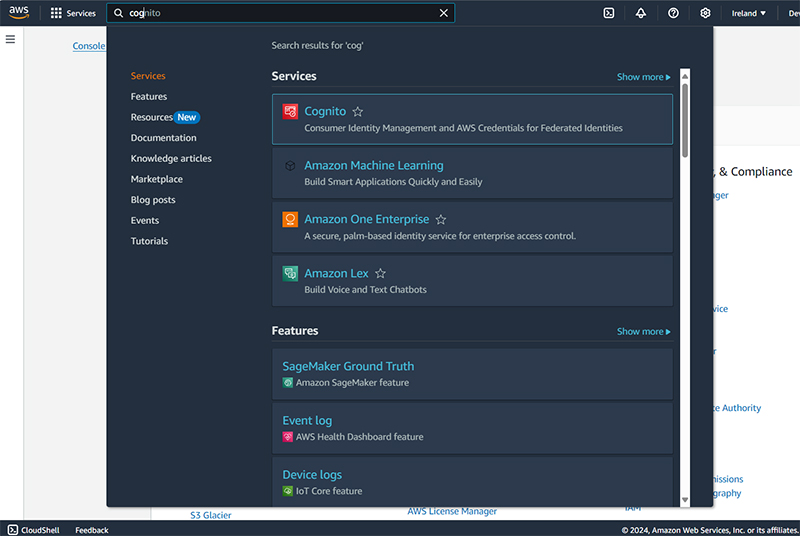Open the S3 Glacier link
Viewport: 800px width, 536px height.
[x=211, y=515]
